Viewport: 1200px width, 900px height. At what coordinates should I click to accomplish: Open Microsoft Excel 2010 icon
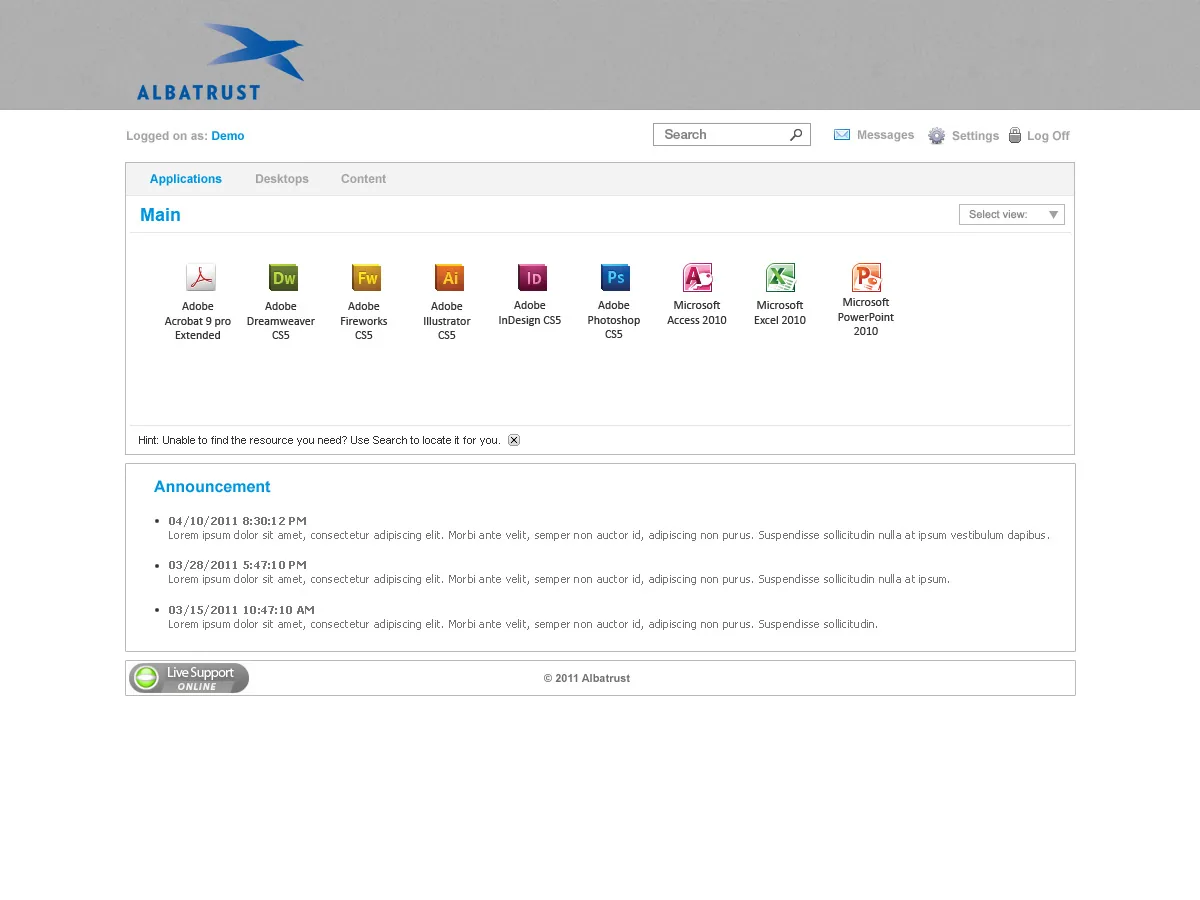(x=781, y=277)
